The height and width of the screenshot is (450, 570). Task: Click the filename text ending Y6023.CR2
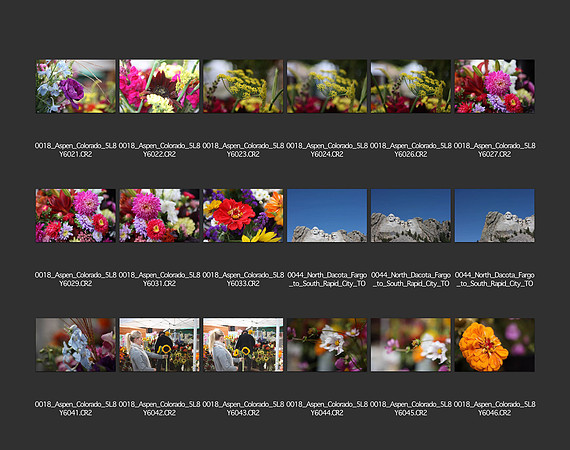(243, 150)
